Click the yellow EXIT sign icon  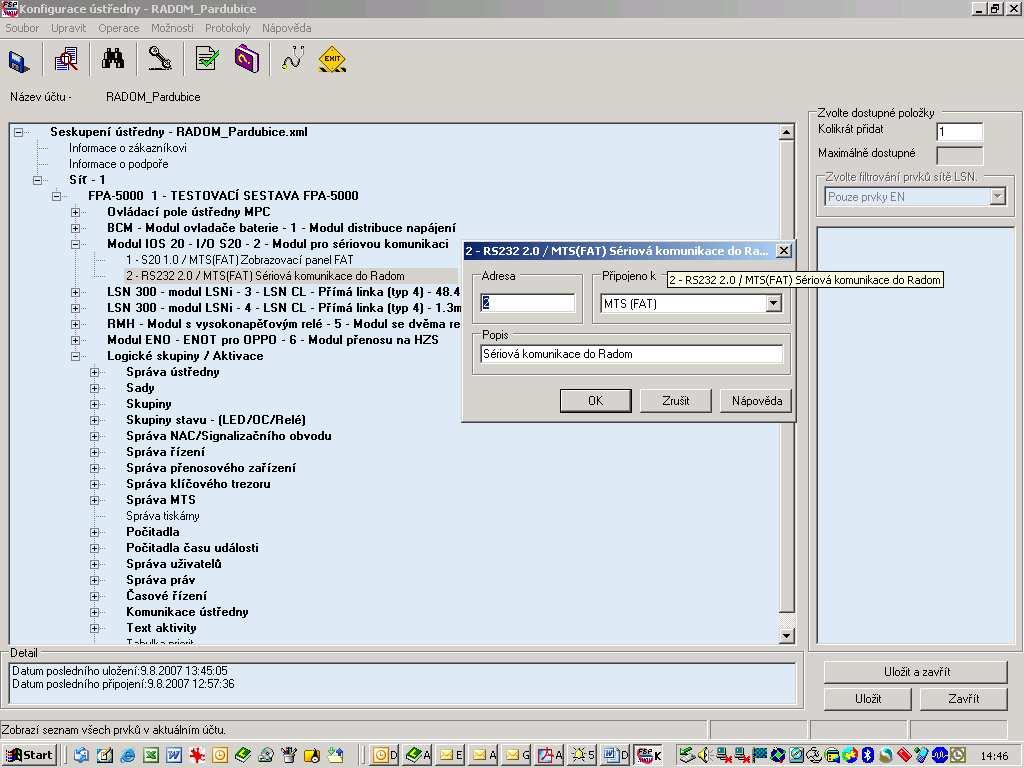point(332,59)
